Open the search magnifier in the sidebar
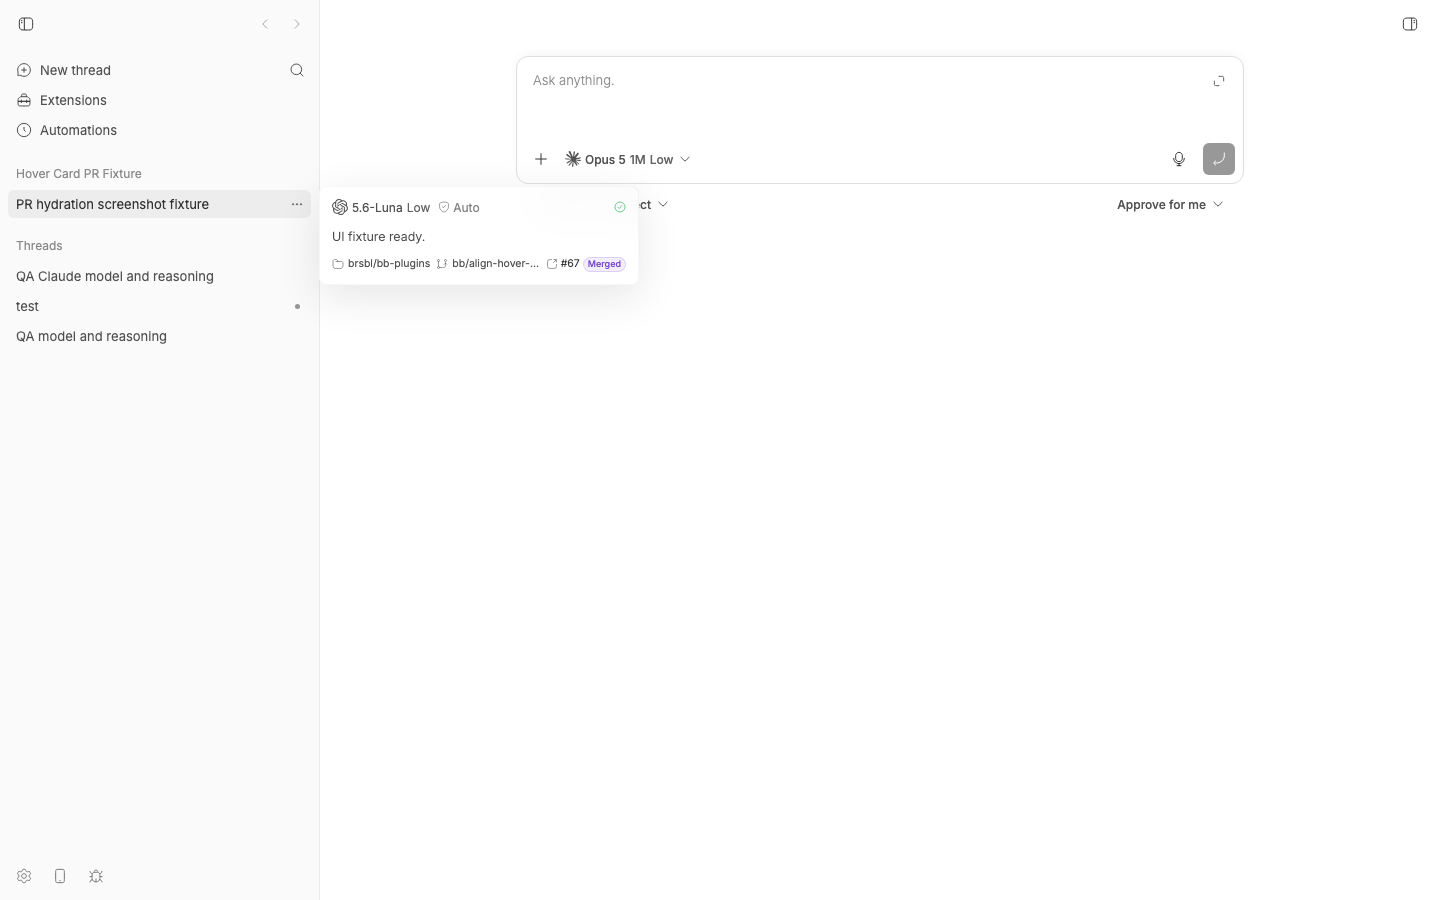 coord(297,70)
